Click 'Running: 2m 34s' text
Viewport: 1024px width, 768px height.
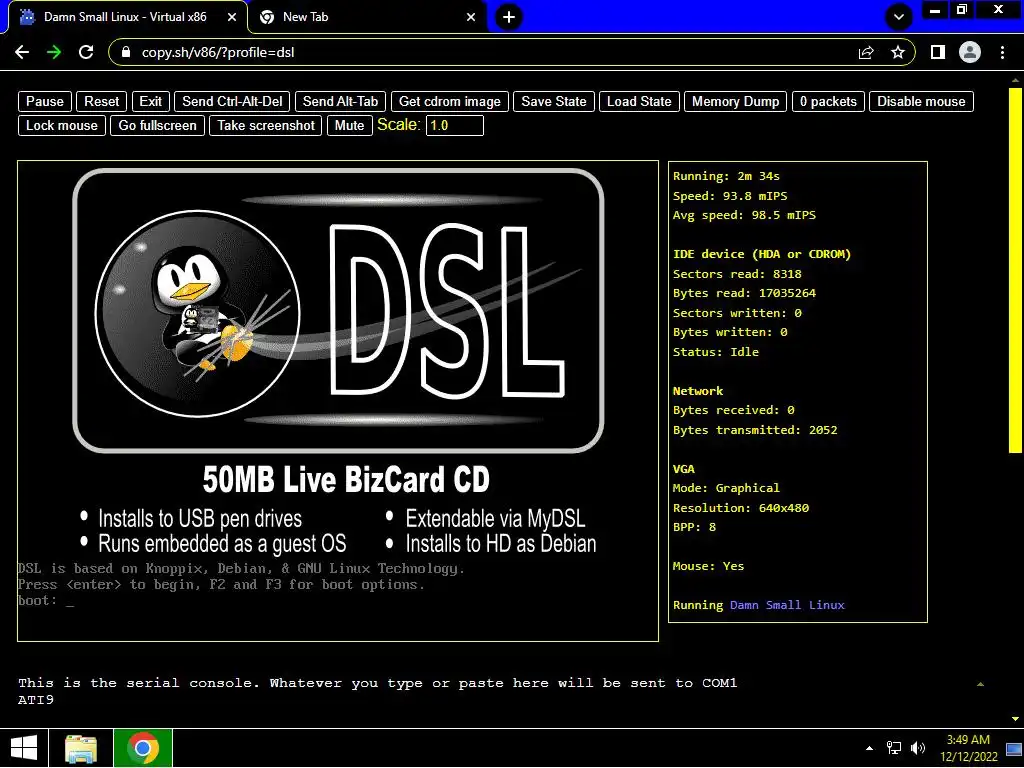(x=726, y=176)
